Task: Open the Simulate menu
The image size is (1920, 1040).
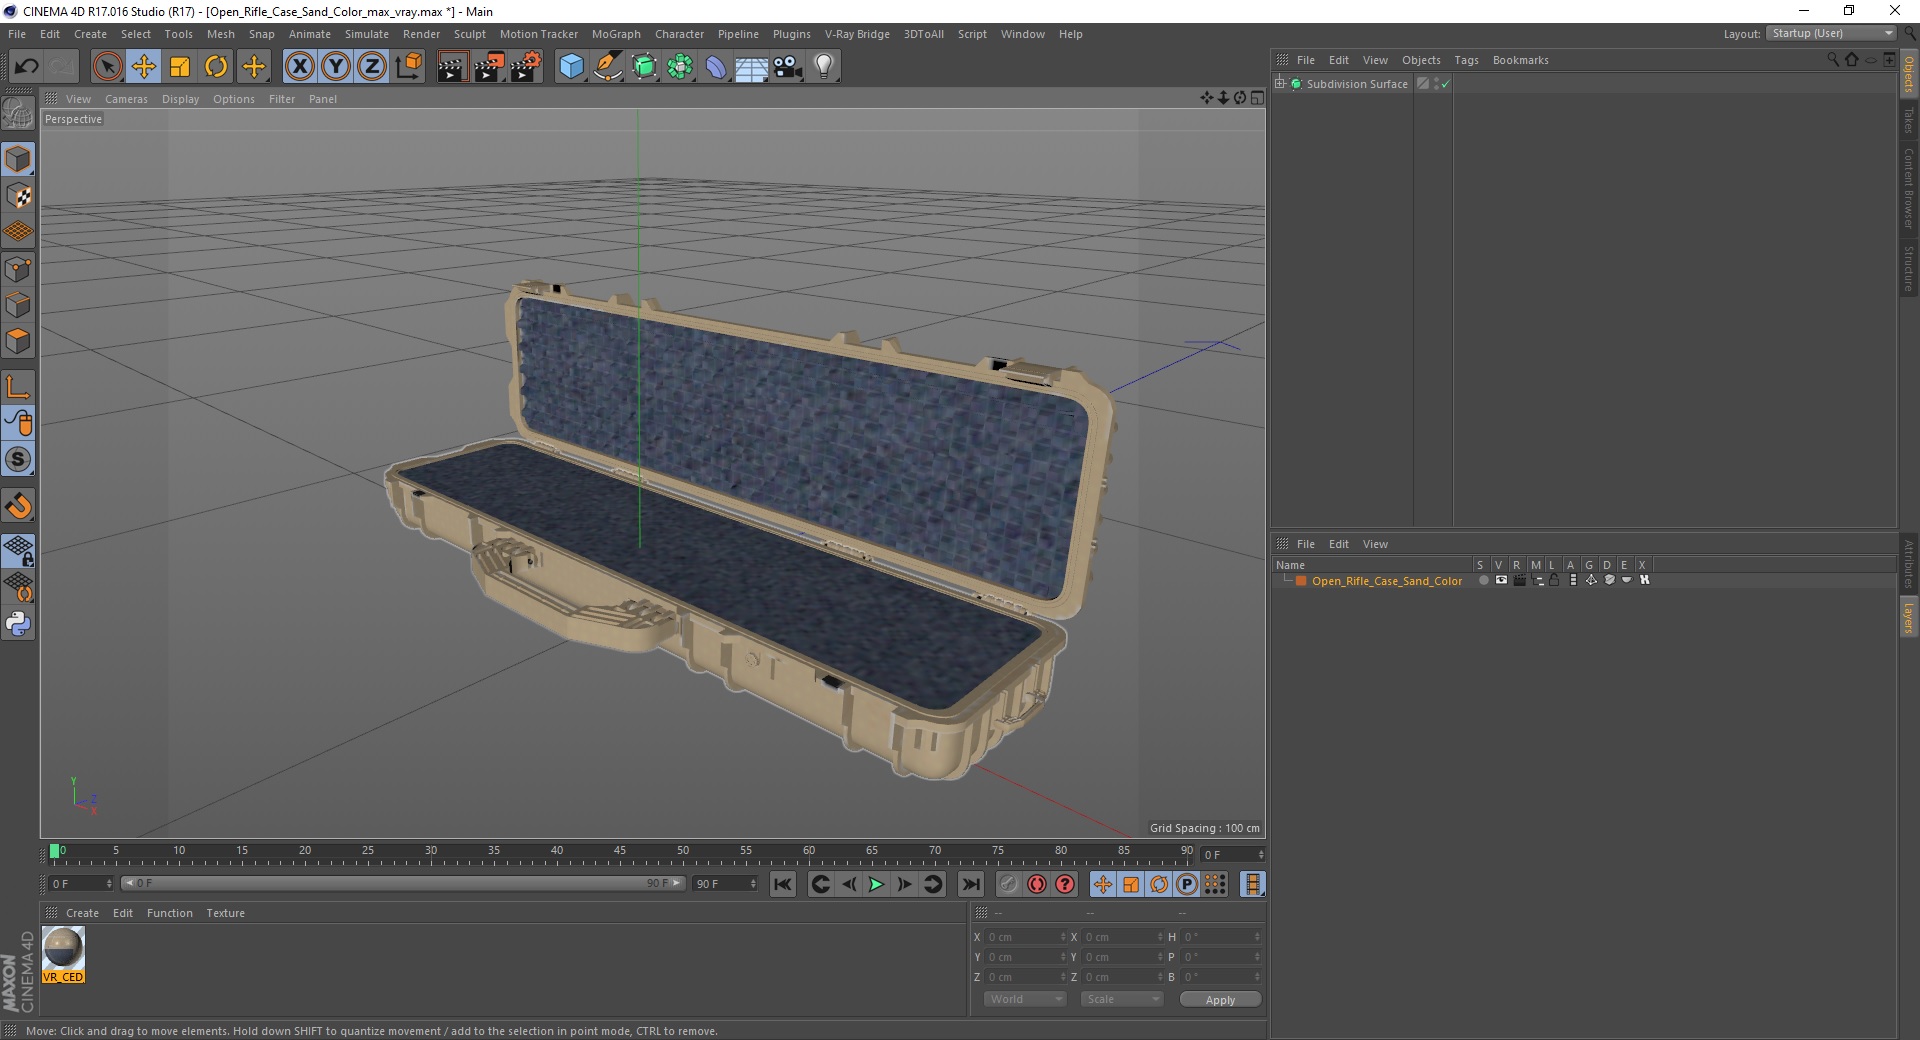Action: click(x=367, y=34)
